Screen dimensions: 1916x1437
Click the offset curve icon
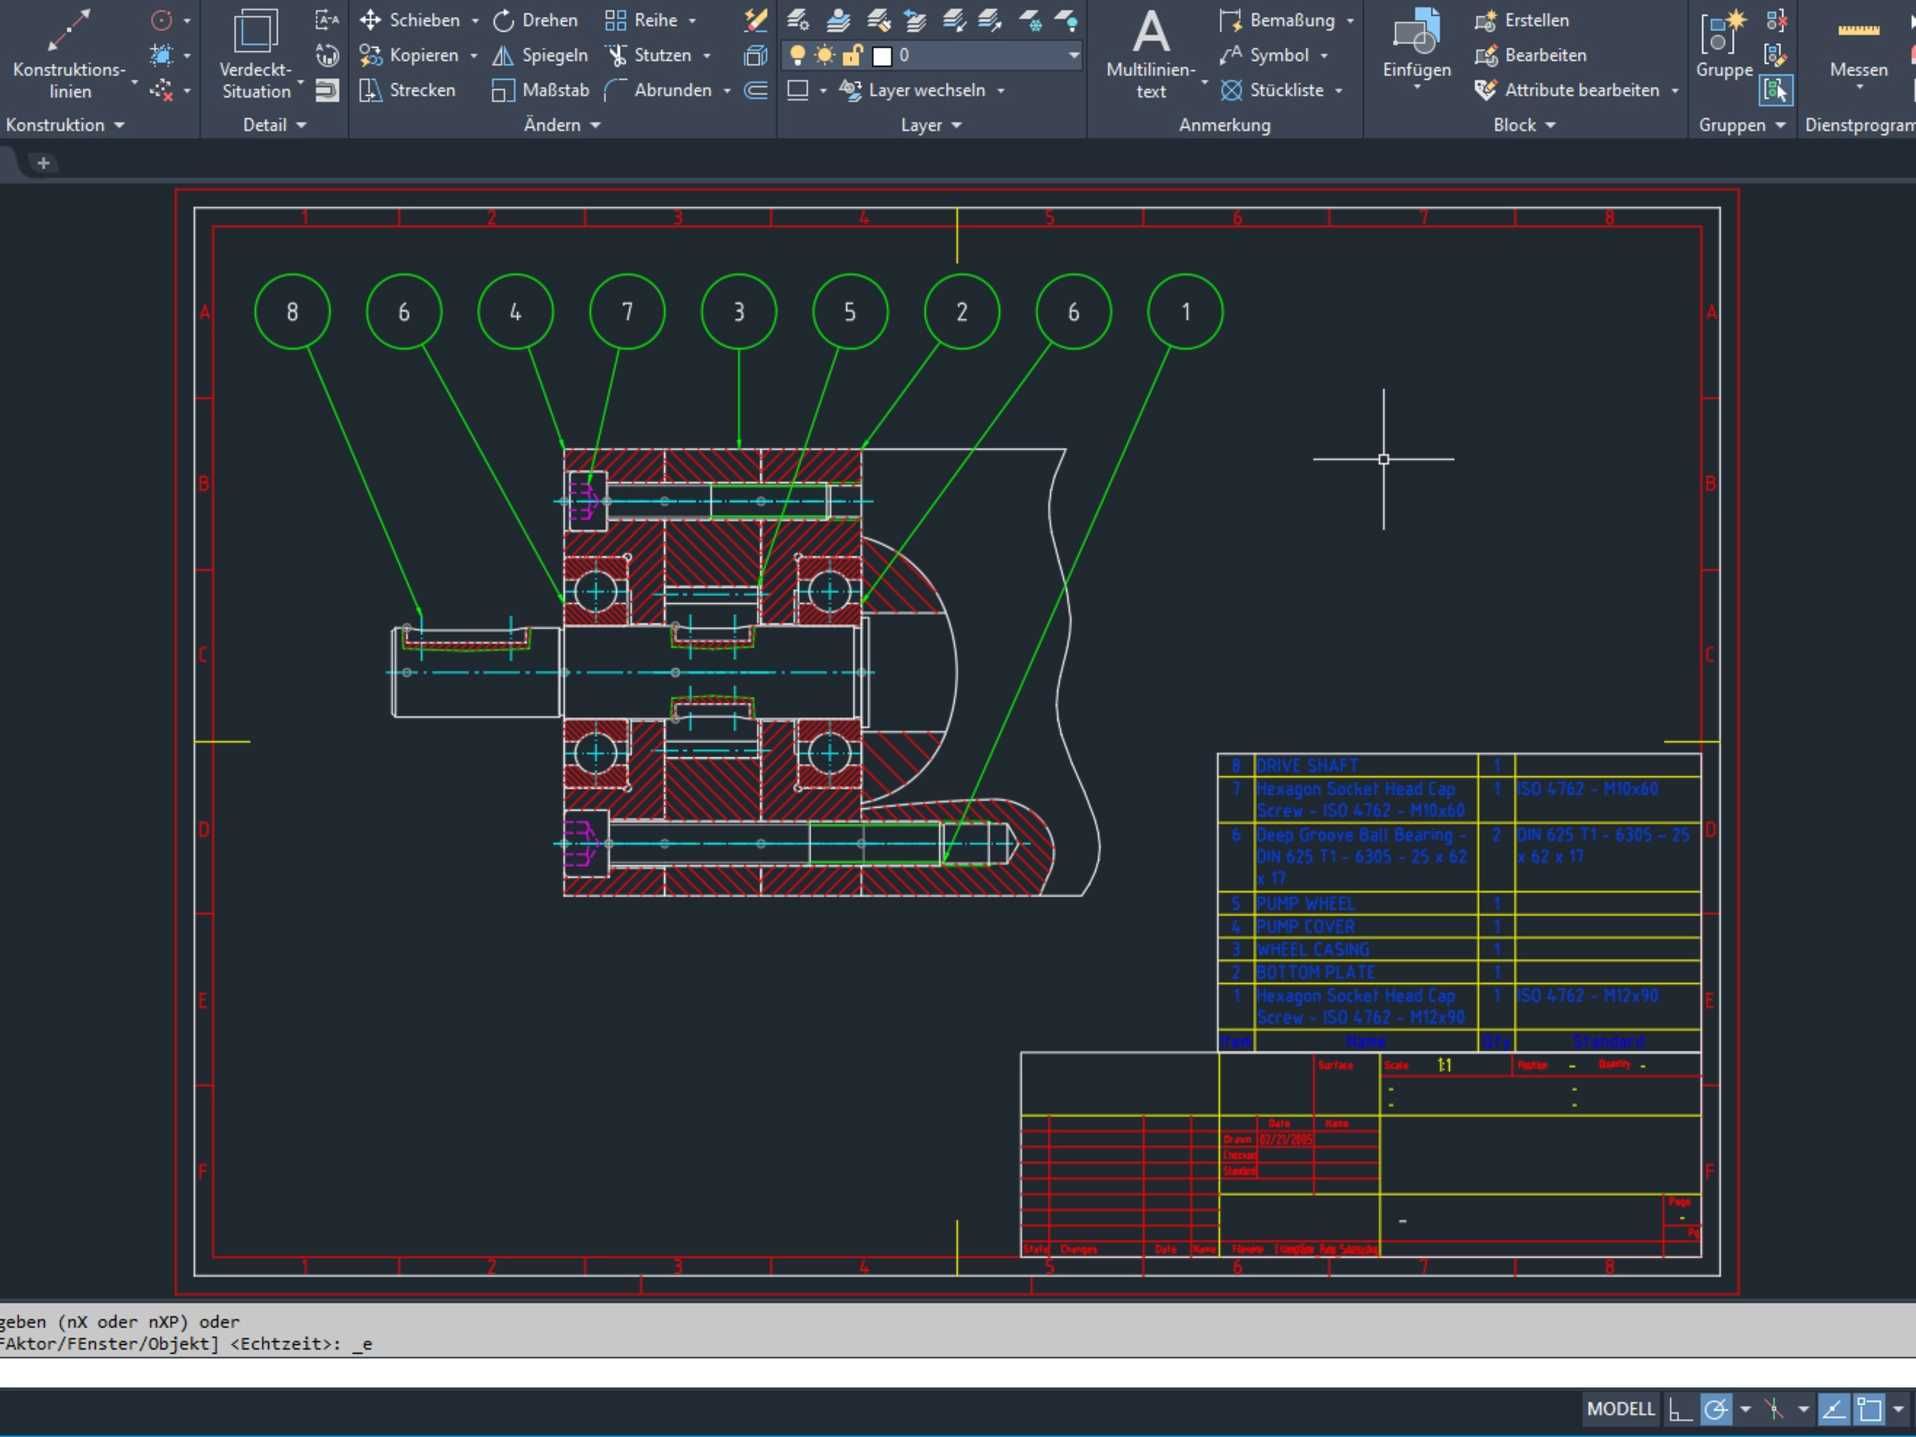[x=756, y=90]
